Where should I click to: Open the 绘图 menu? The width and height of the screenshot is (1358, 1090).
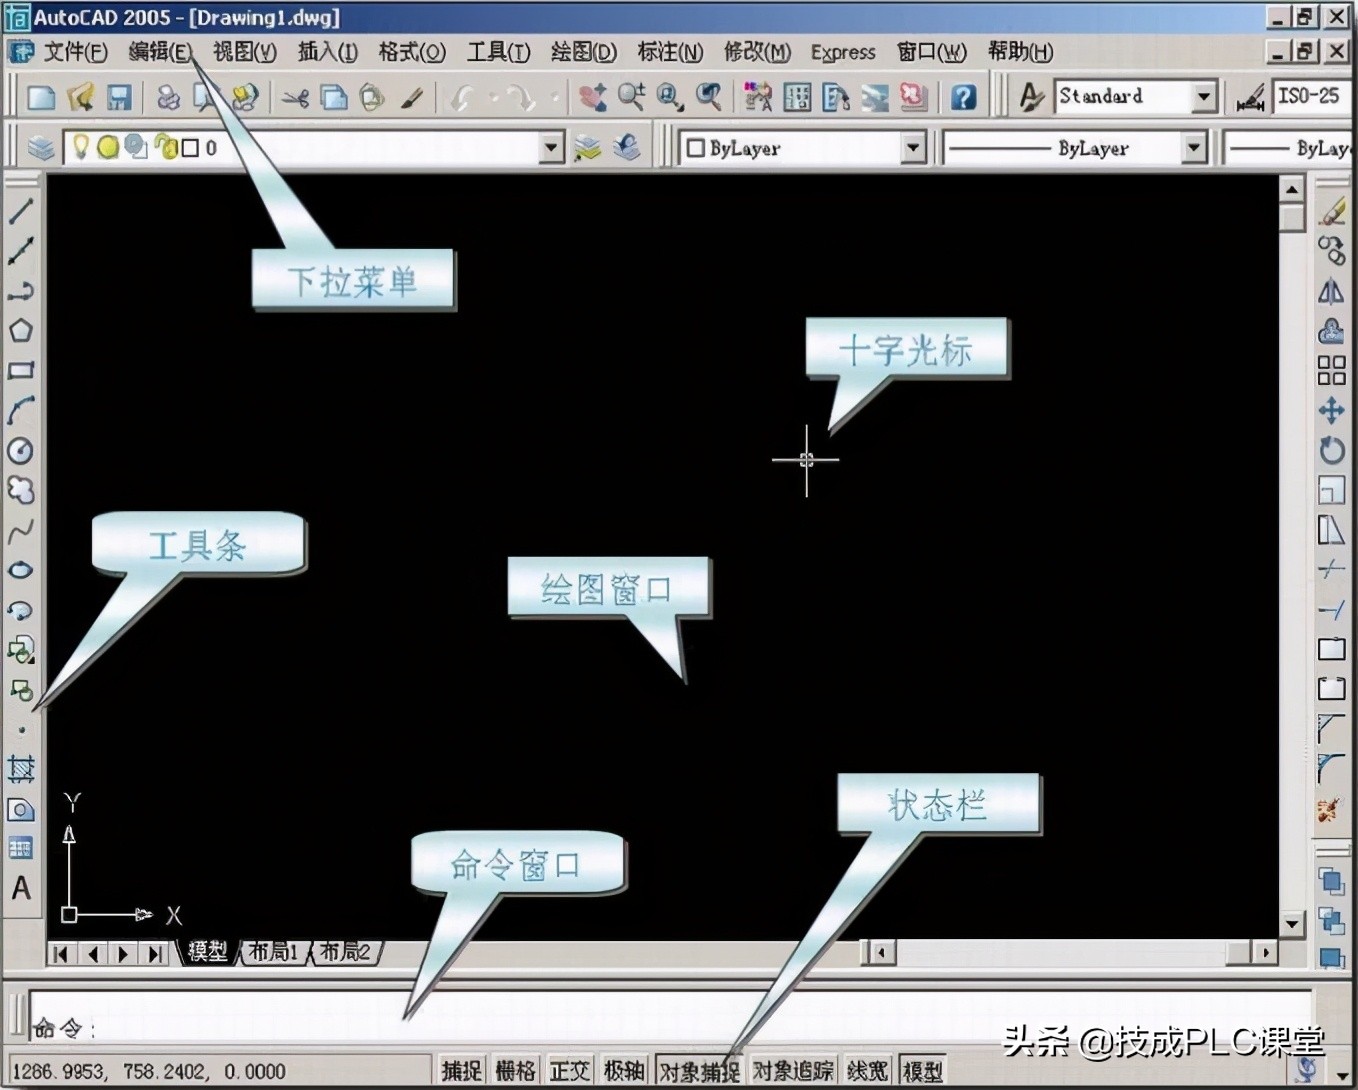(x=584, y=52)
